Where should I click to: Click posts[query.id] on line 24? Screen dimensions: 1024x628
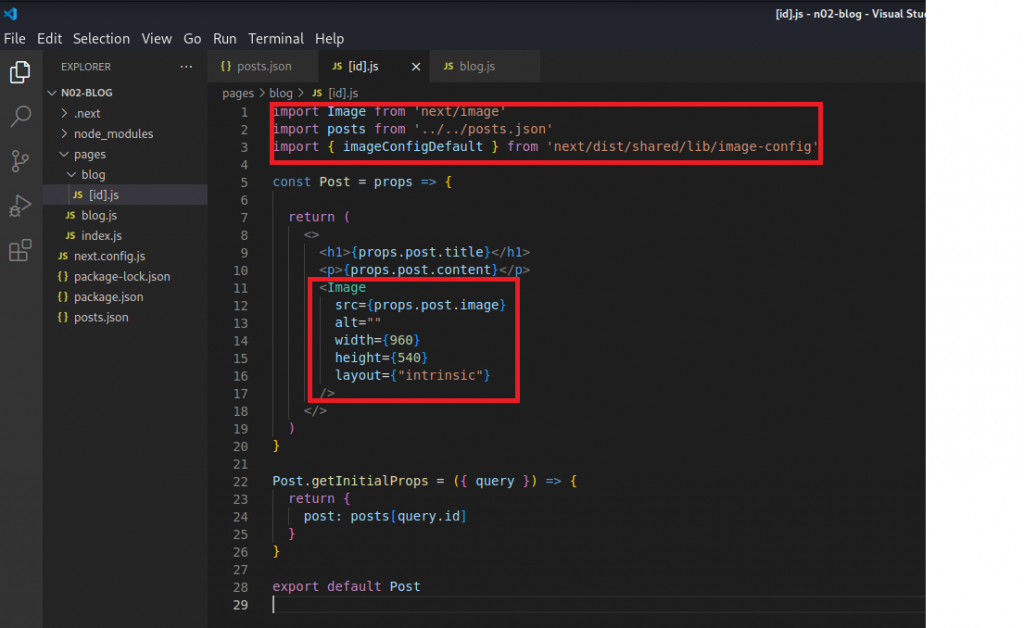(408, 516)
